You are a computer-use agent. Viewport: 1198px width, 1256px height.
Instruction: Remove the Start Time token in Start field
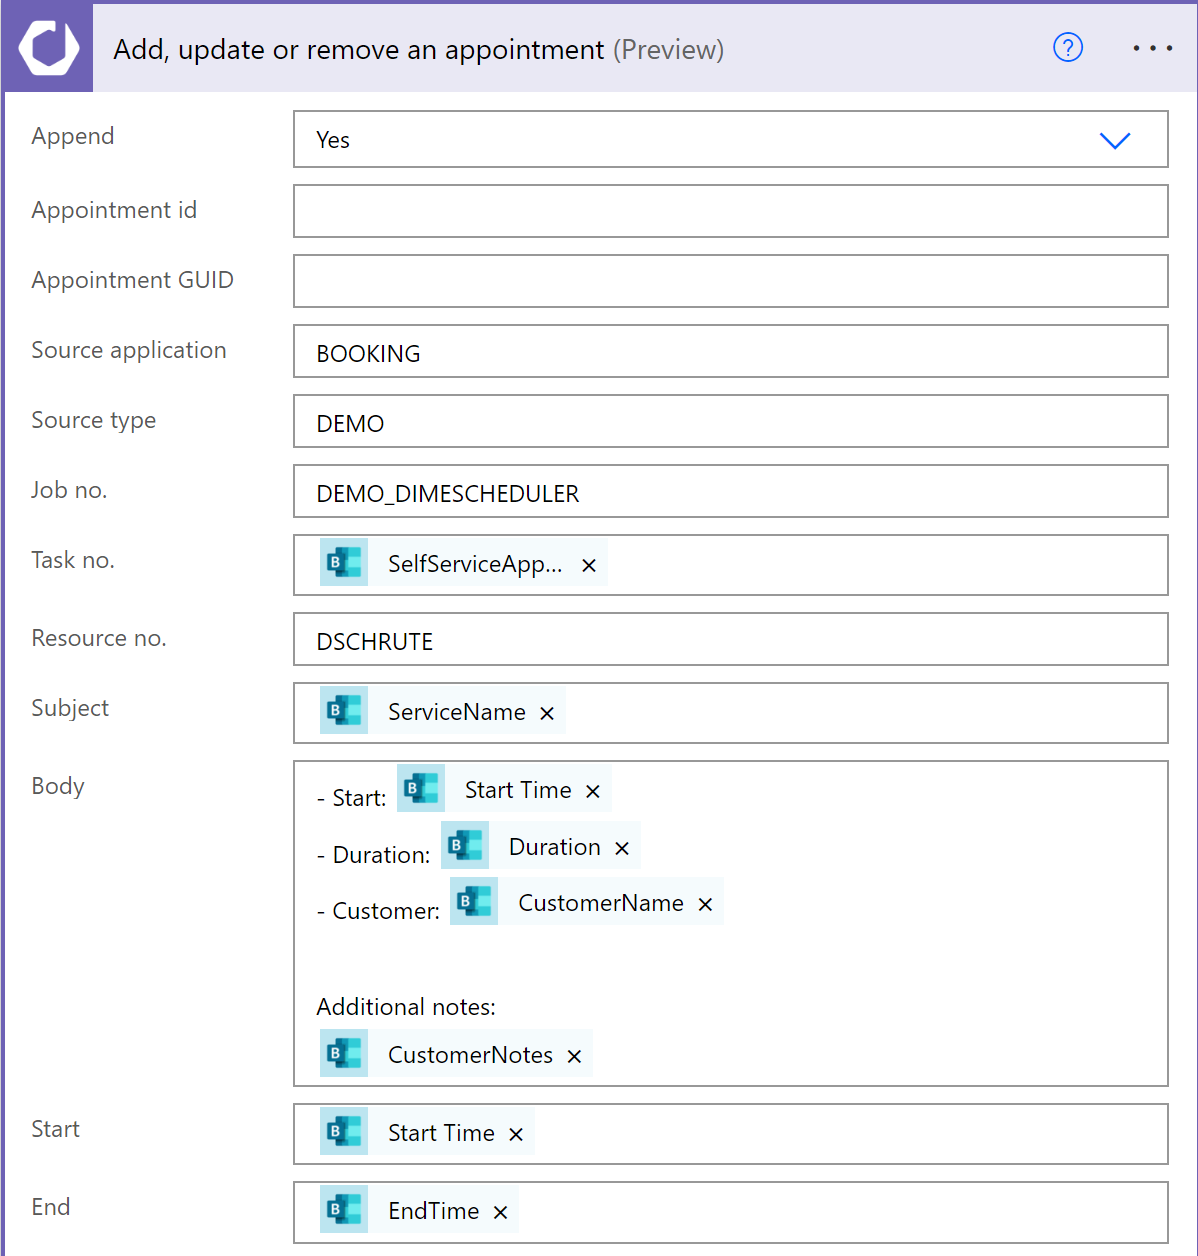pos(516,1135)
